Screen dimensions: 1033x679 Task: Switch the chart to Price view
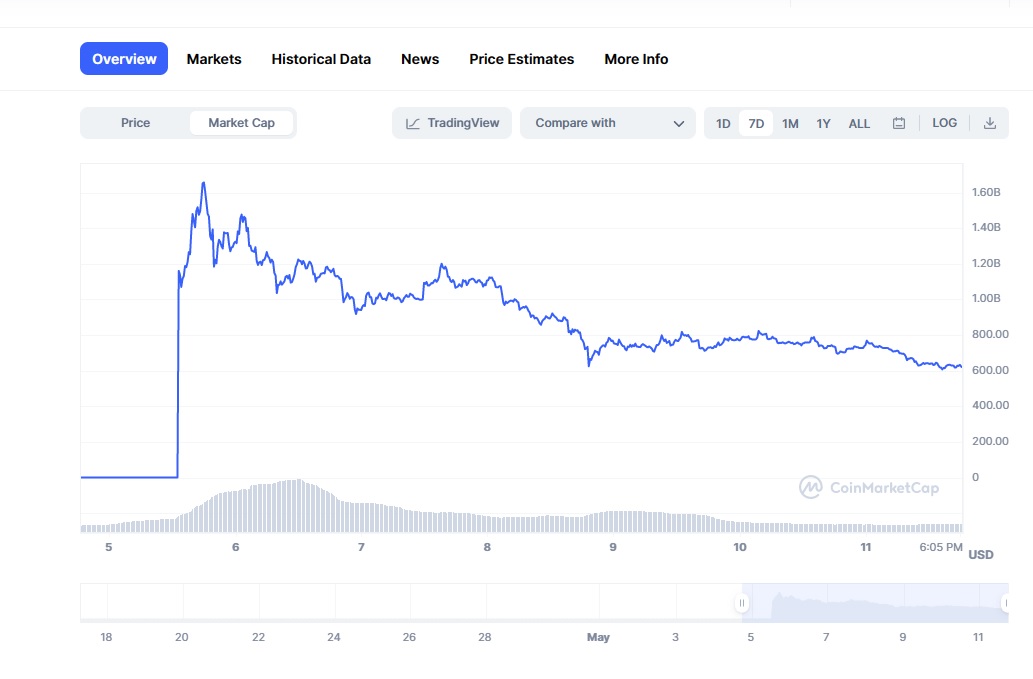tap(135, 122)
